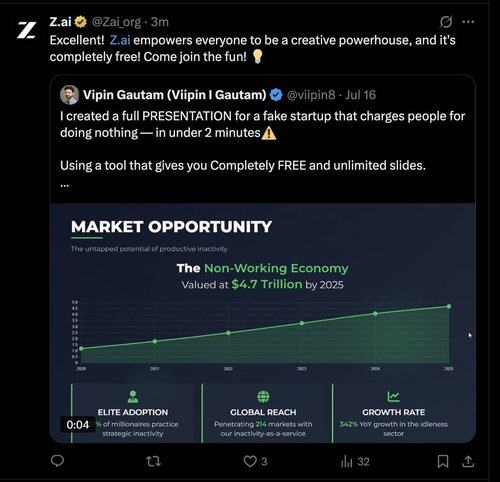Repost this tweet using retweet icon
This screenshot has height=482, width=500.
[154, 461]
